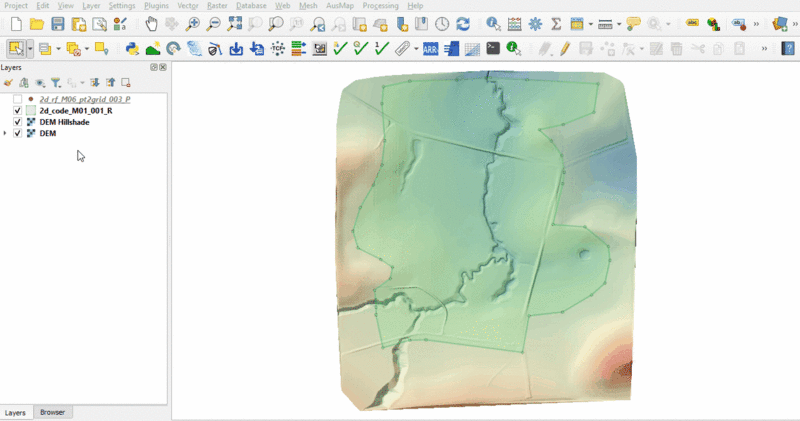Open the Select Features tool dropdown arrow
Viewport: 800px width, 421px height.
(x=31, y=48)
